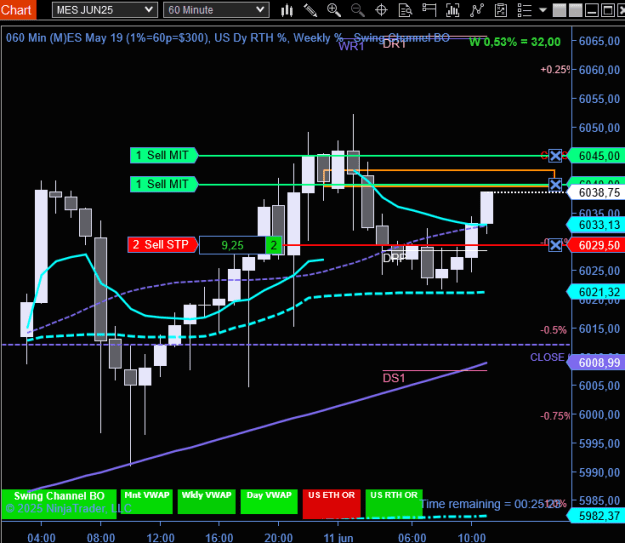This screenshot has width=625, height=543.
Task: Click the 9,25 position profit box
Action: (x=232, y=245)
